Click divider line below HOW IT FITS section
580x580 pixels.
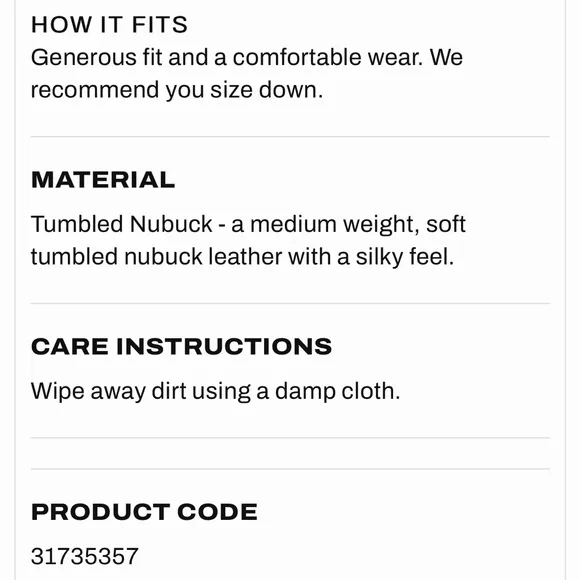click(x=290, y=136)
